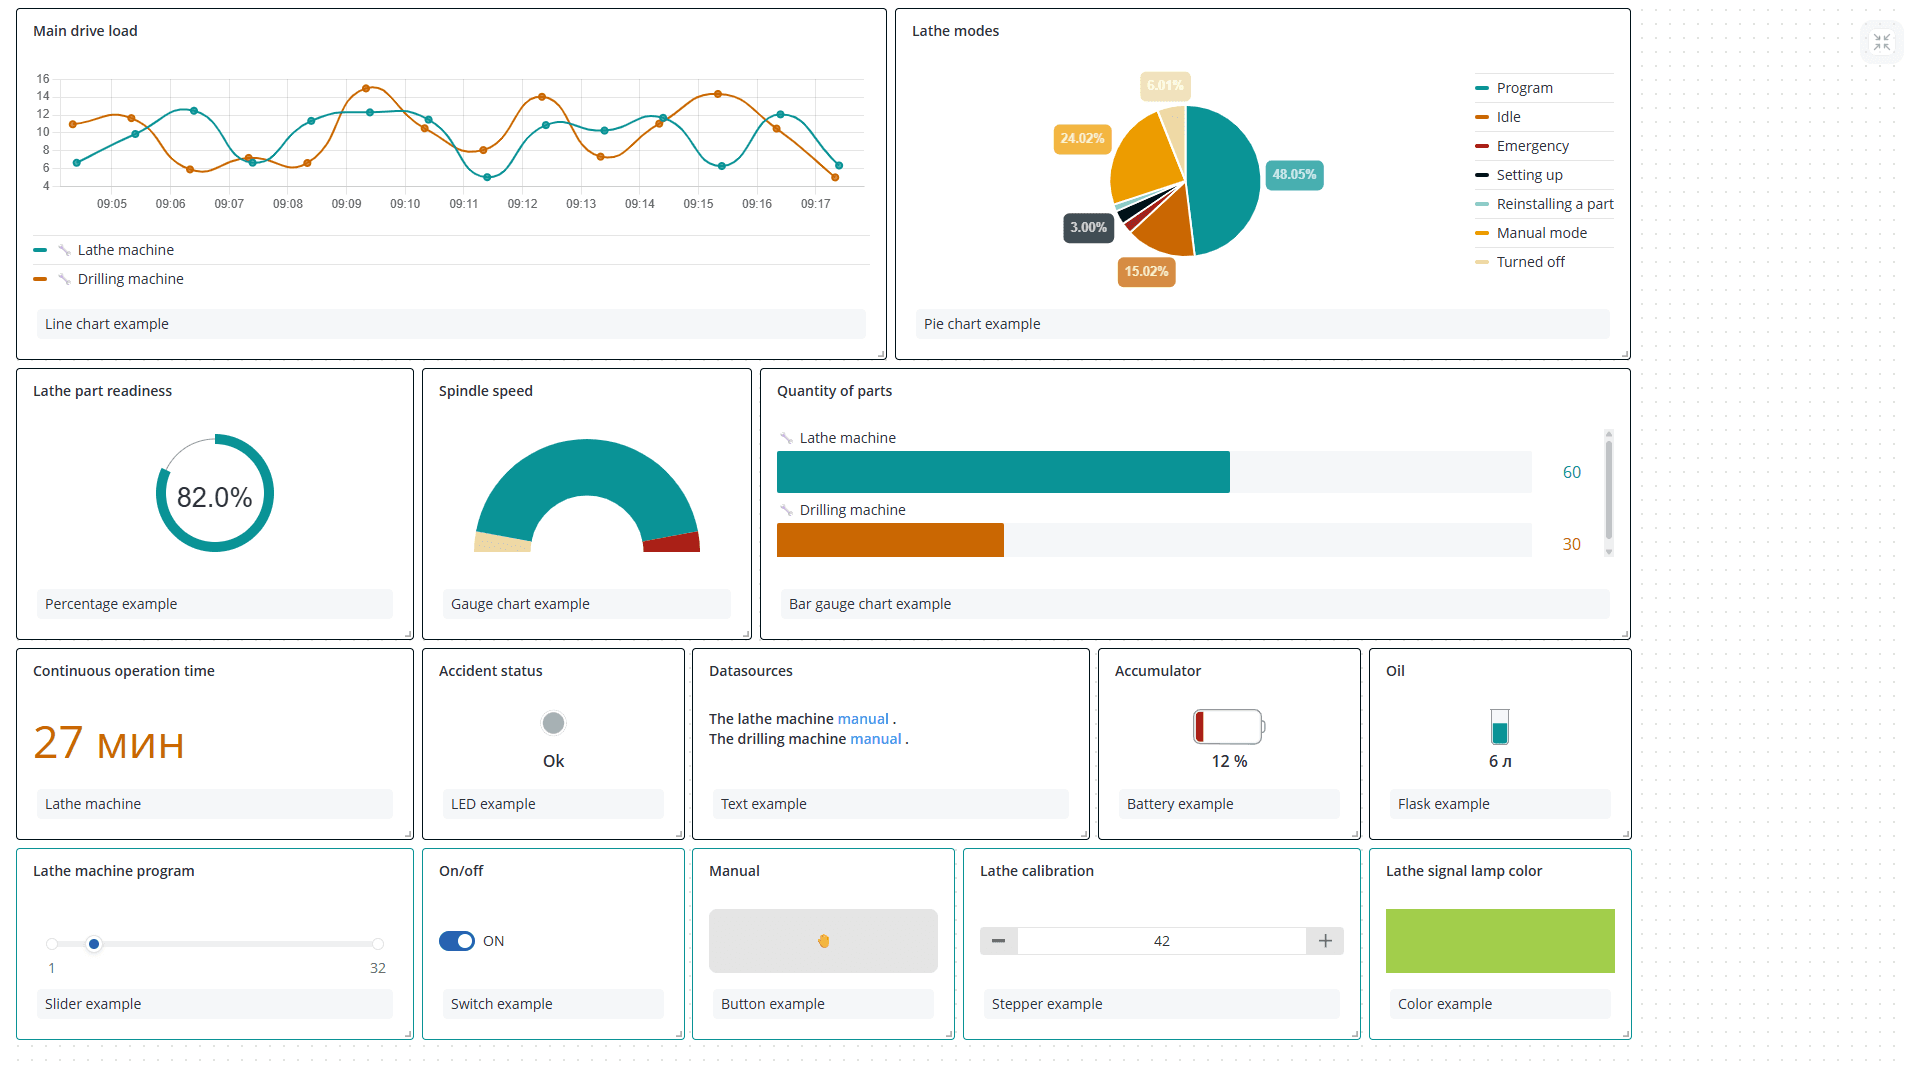Click the Accumulator battery icon
The image size is (1918, 1078).
pyautogui.click(x=1228, y=726)
